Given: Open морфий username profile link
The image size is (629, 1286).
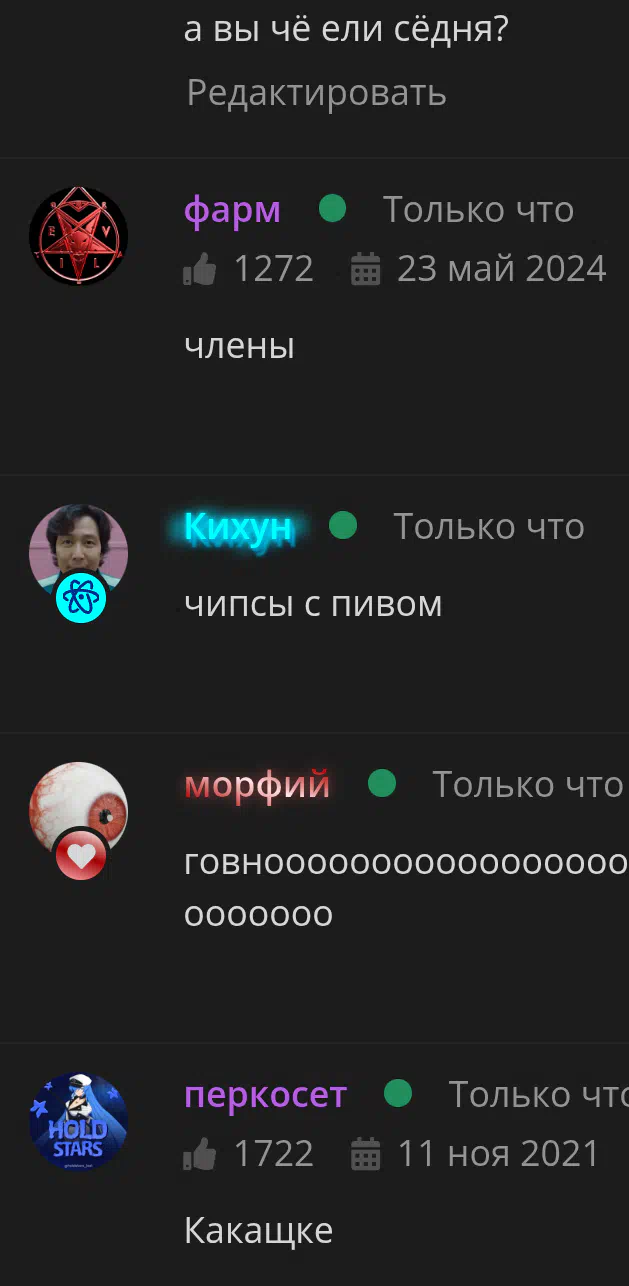Looking at the screenshot, I should tap(257, 786).
